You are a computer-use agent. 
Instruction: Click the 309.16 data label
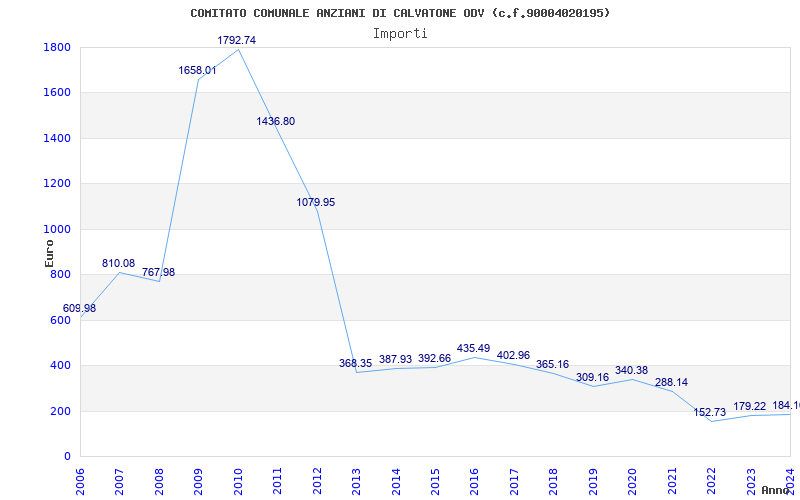tap(592, 378)
